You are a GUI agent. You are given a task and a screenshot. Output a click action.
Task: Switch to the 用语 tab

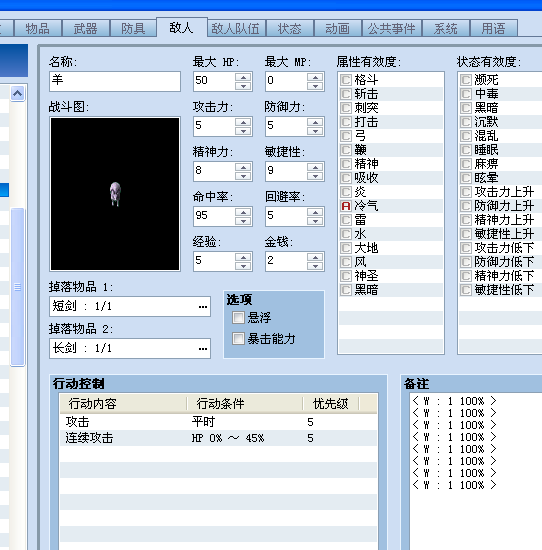point(494,28)
